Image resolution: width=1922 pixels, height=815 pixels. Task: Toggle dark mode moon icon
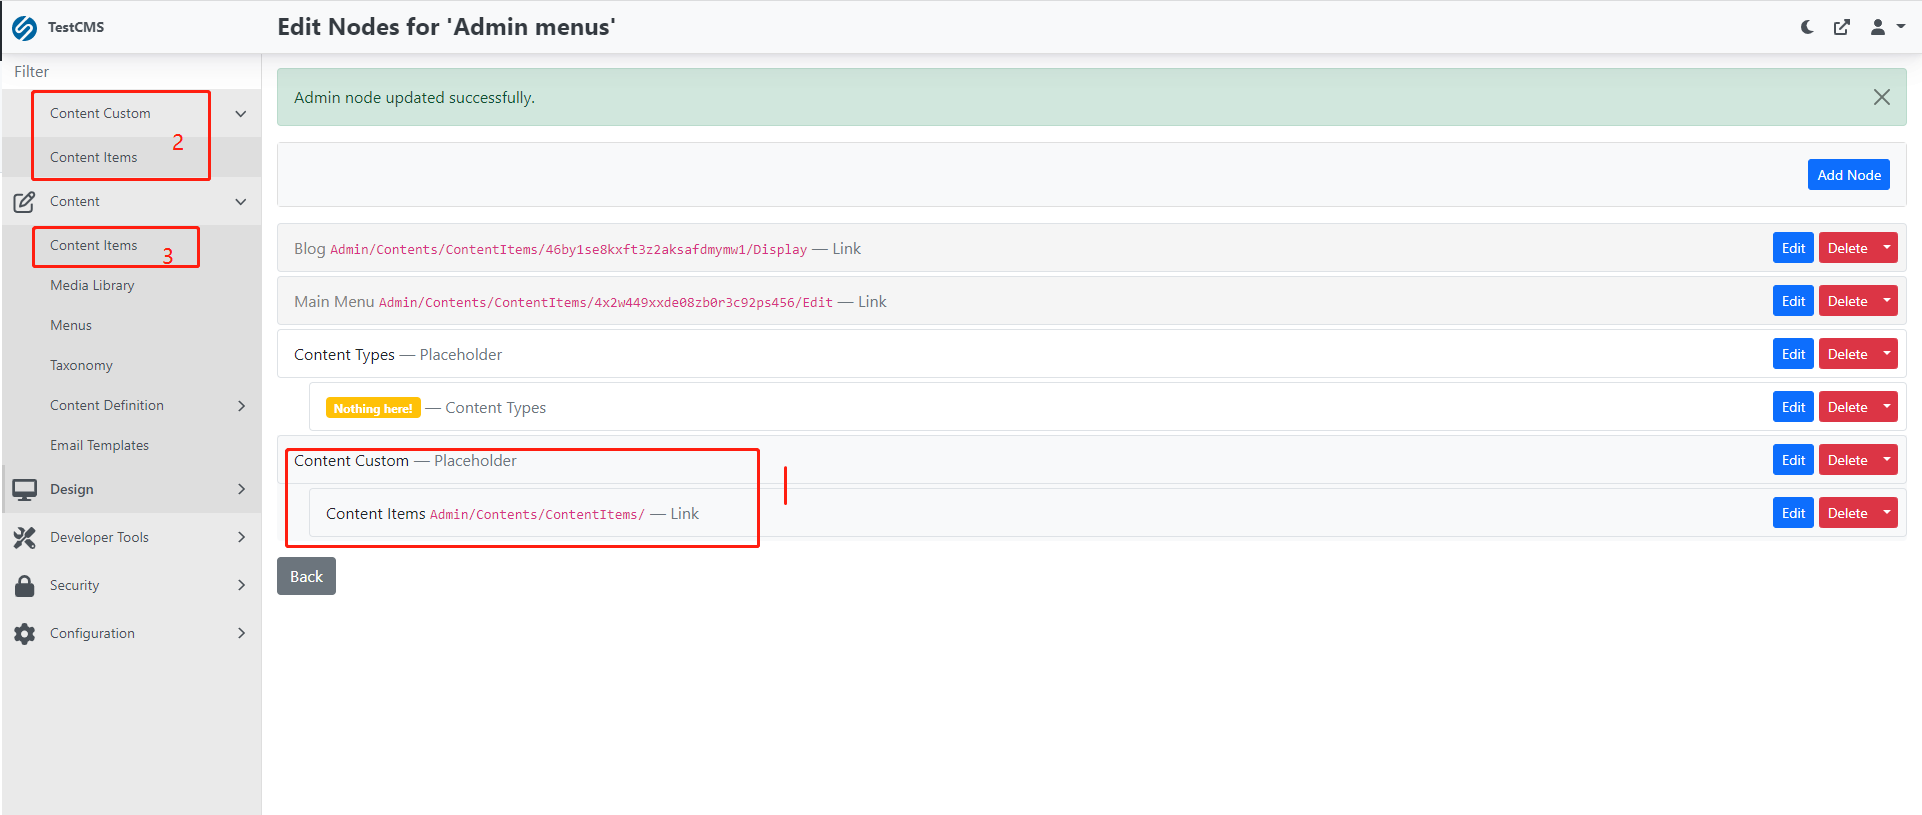(x=1807, y=27)
